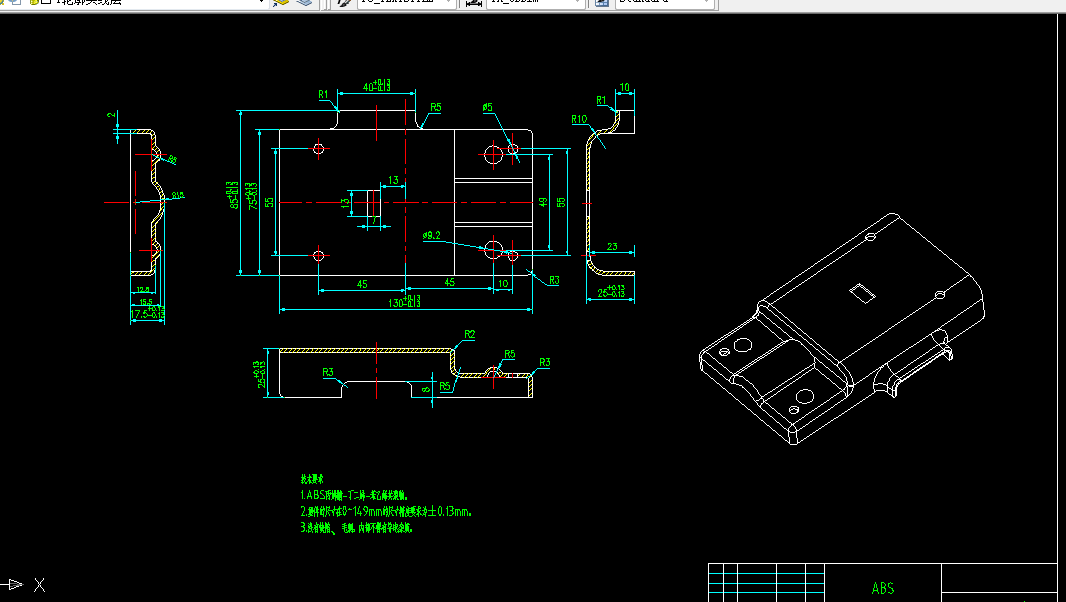Select the 55 dimension right of top view
The image size is (1066, 602).
(561, 202)
